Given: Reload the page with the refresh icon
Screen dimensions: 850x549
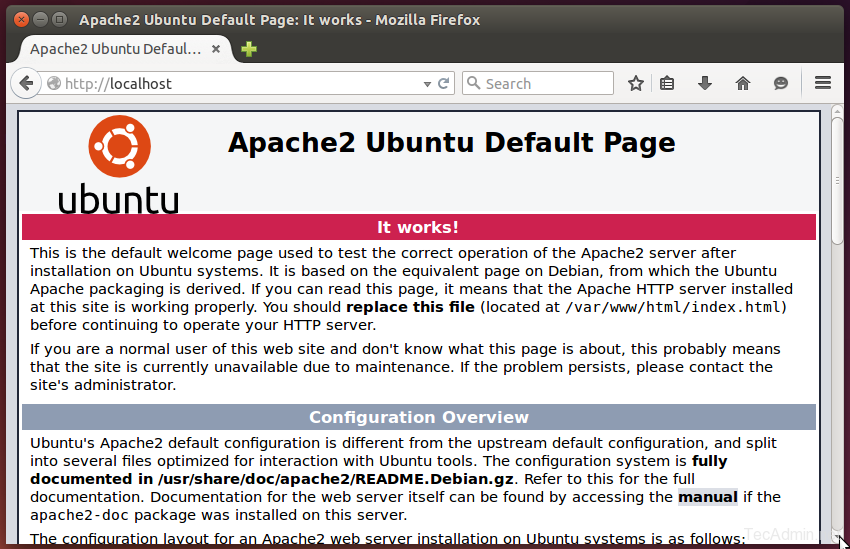Looking at the screenshot, I should pos(444,84).
